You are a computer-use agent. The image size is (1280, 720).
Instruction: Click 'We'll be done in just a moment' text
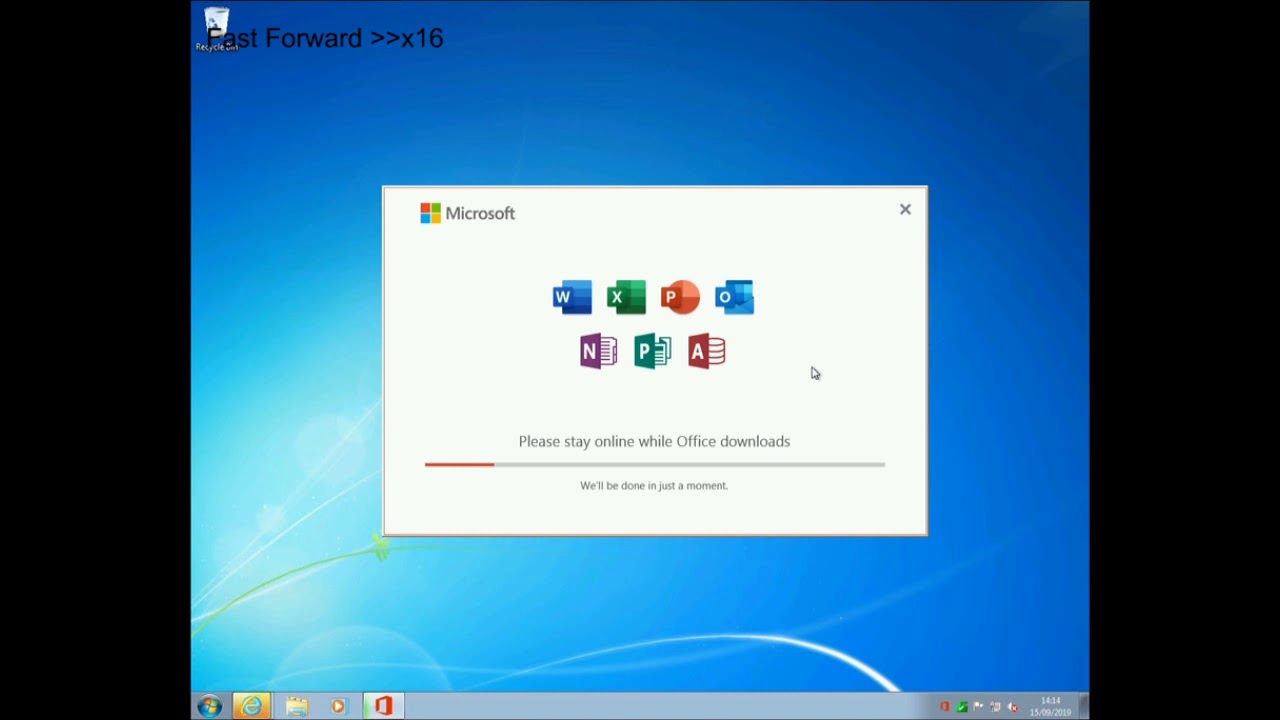(654, 485)
